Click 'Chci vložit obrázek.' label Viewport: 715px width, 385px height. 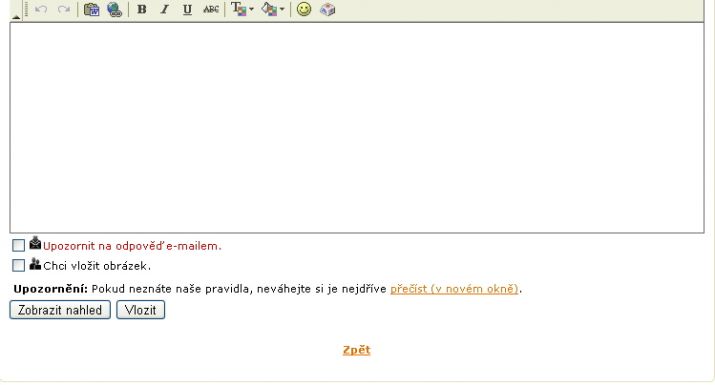97,266
